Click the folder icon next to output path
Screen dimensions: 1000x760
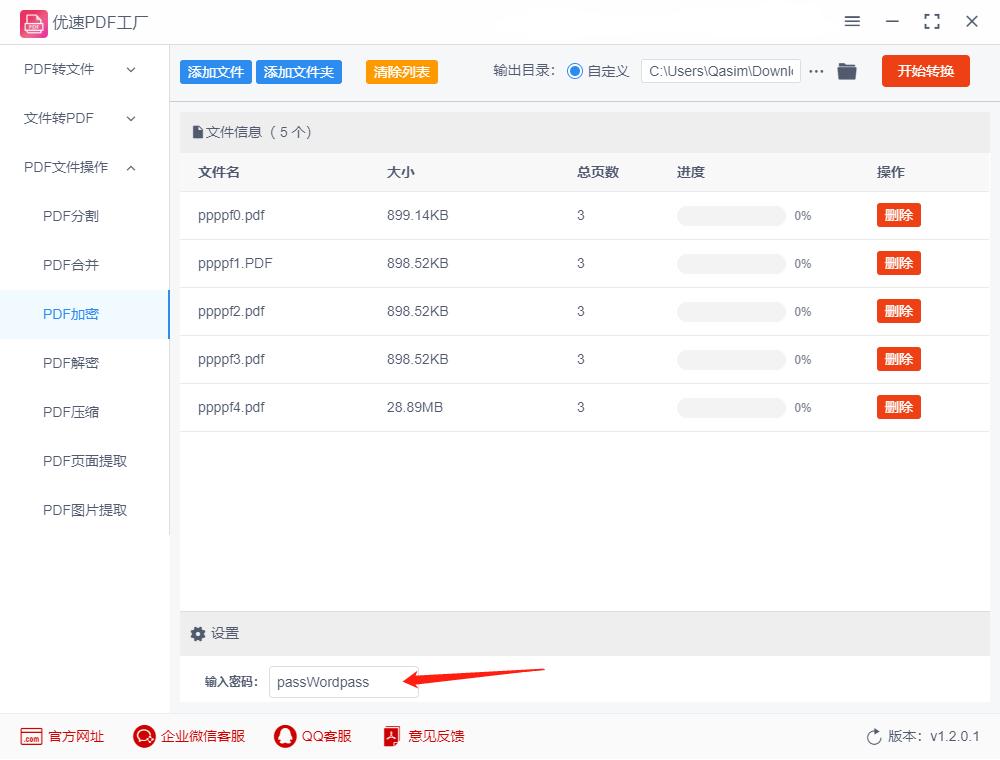pyautogui.click(x=847, y=71)
